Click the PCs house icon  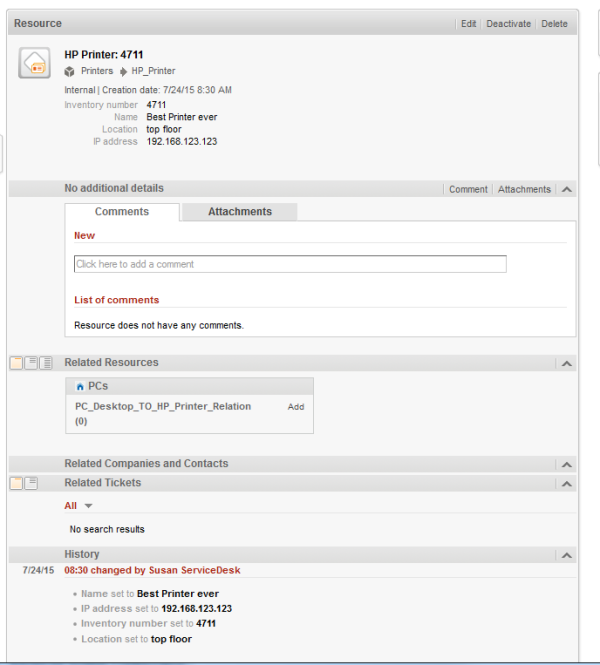coord(80,386)
